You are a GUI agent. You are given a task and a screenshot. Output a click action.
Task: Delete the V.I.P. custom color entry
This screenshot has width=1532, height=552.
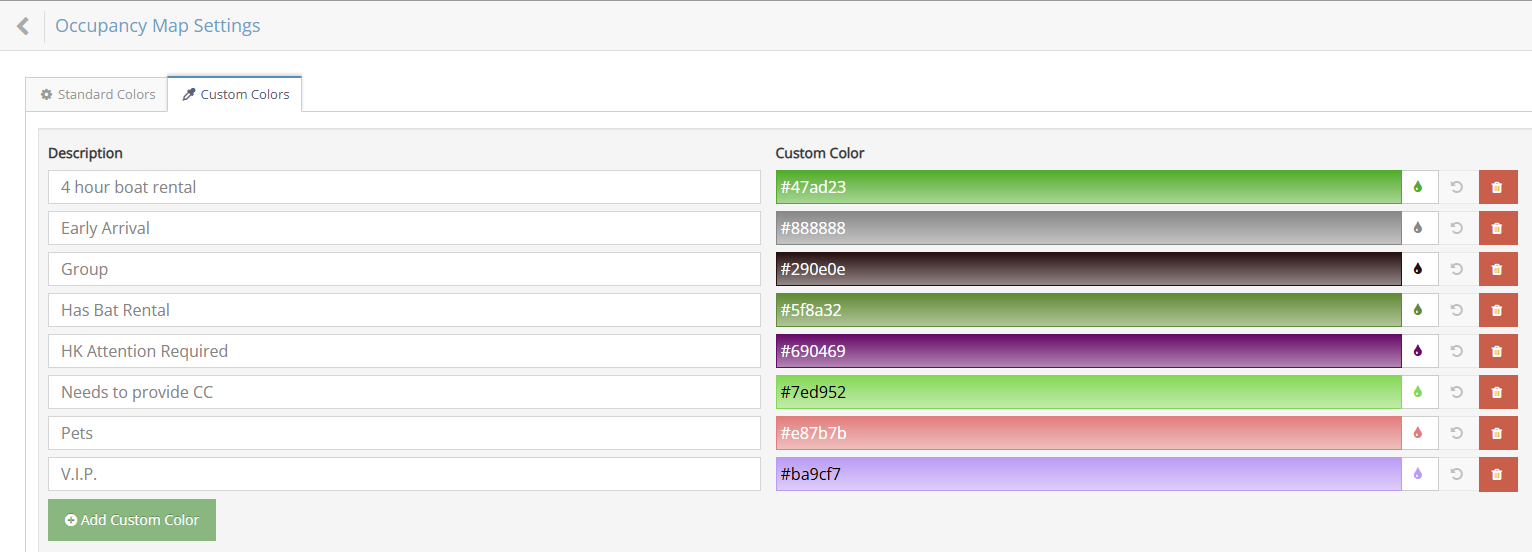pyautogui.click(x=1497, y=474)
